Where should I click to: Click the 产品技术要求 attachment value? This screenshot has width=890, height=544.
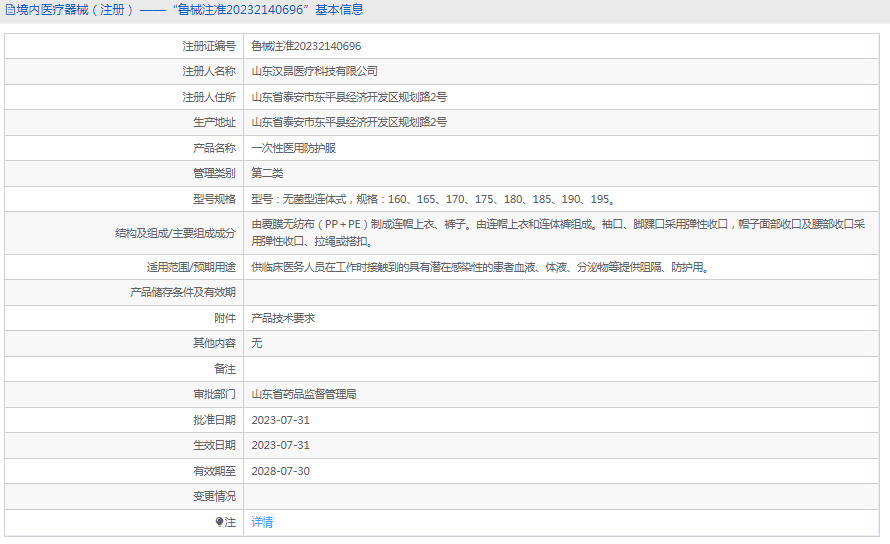click(x=283, y=319)
